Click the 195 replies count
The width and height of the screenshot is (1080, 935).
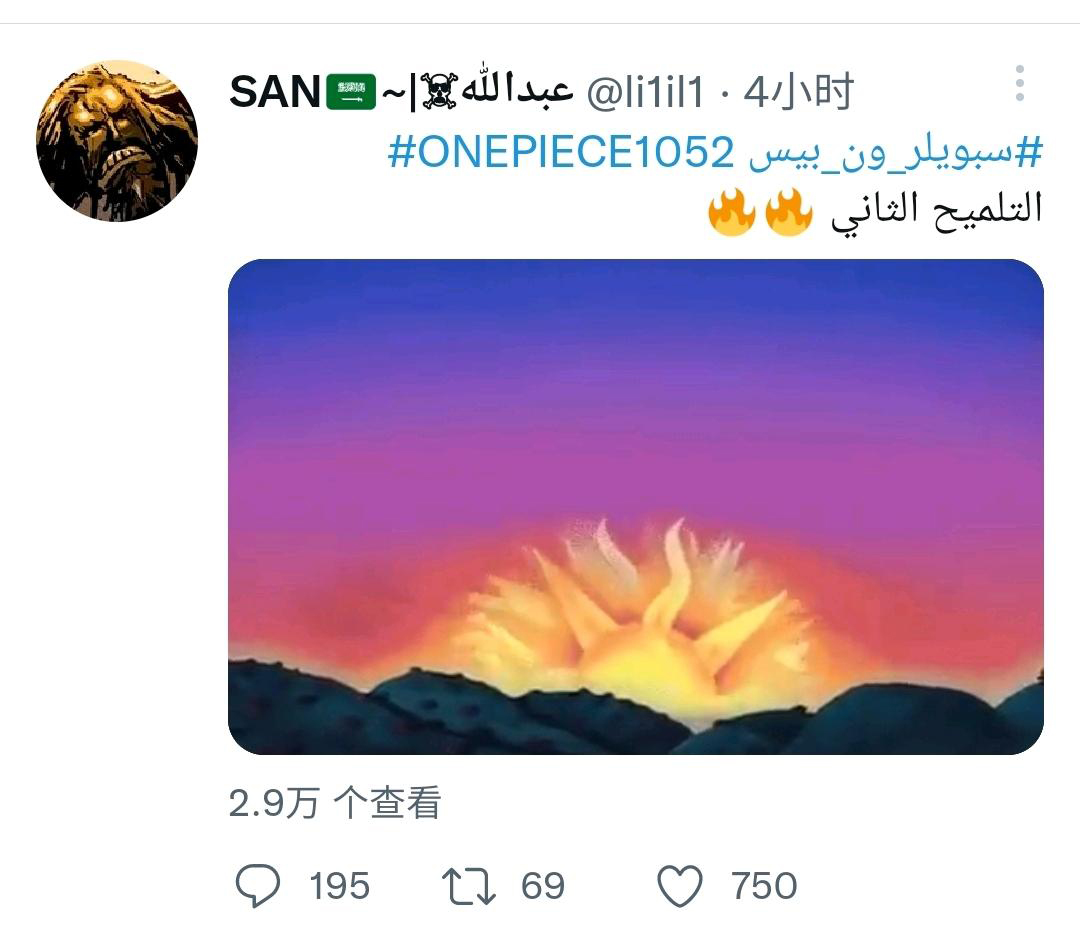[x=339, y=886]
